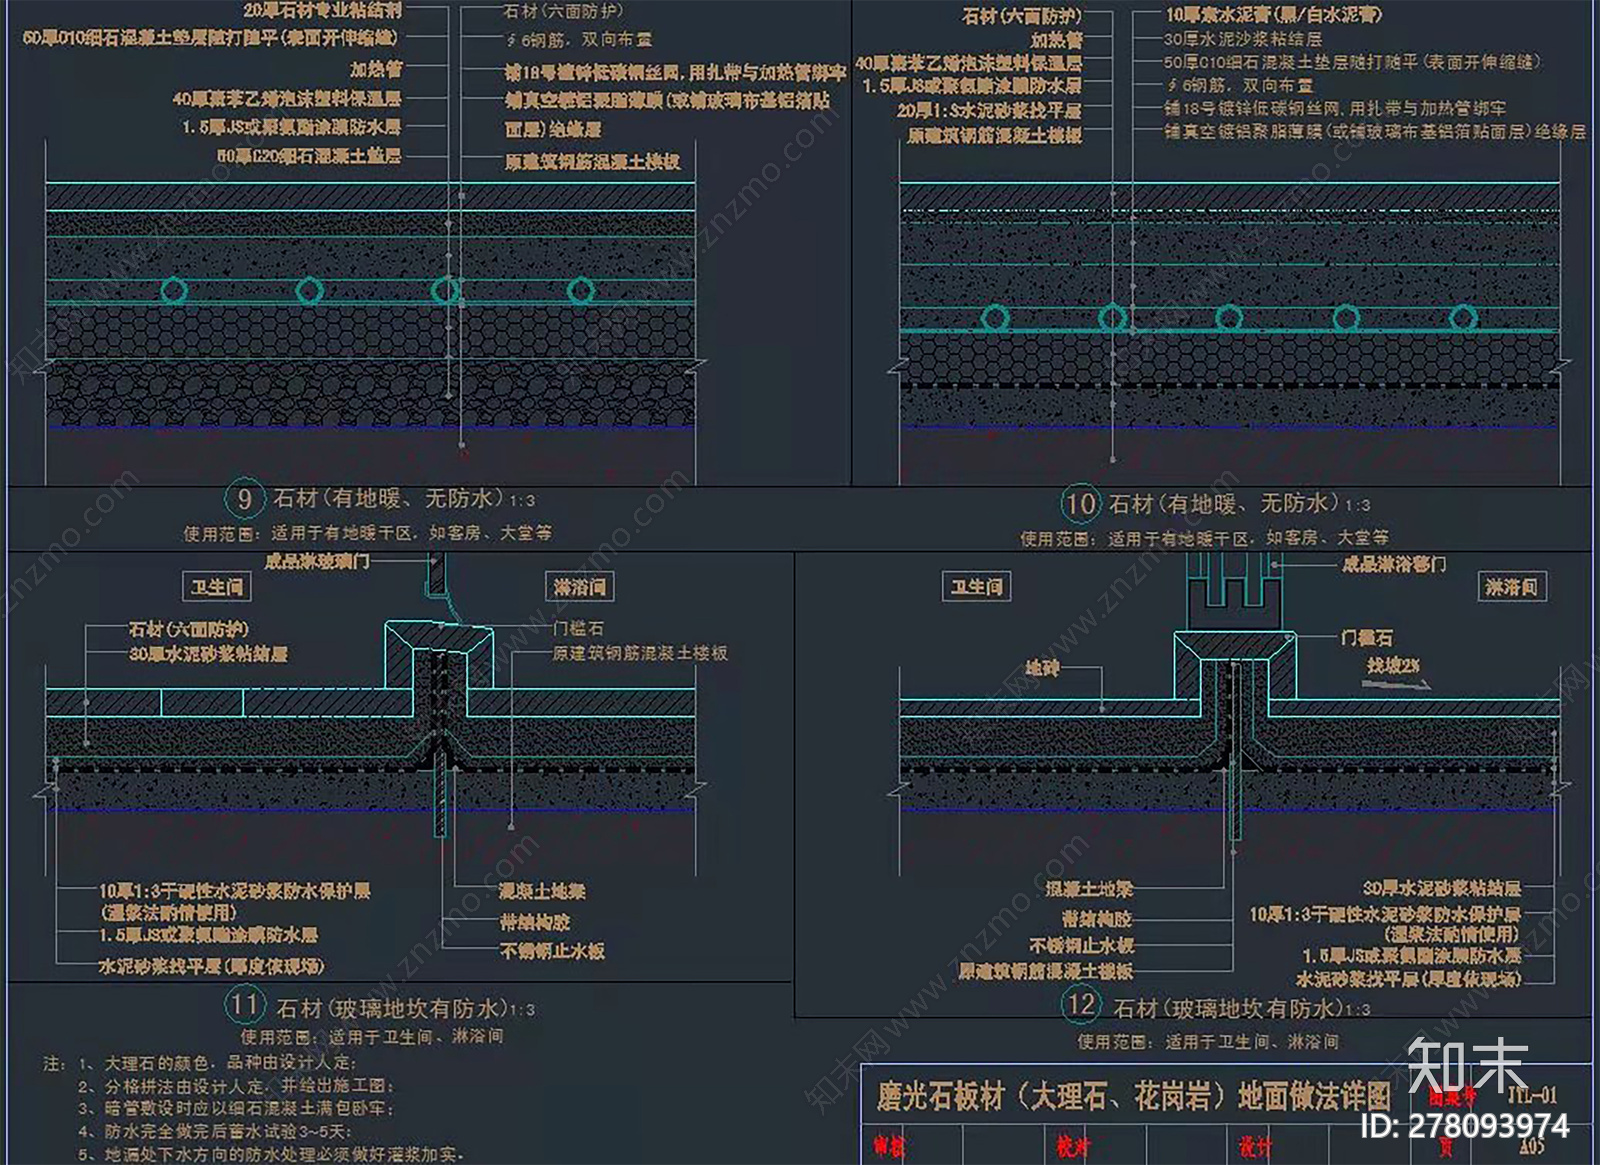The height and width of the screenshot is (1165, 1600).
Task: Click '成品淋浴玻璃门' label above detail 11
Action: [317, 562]
